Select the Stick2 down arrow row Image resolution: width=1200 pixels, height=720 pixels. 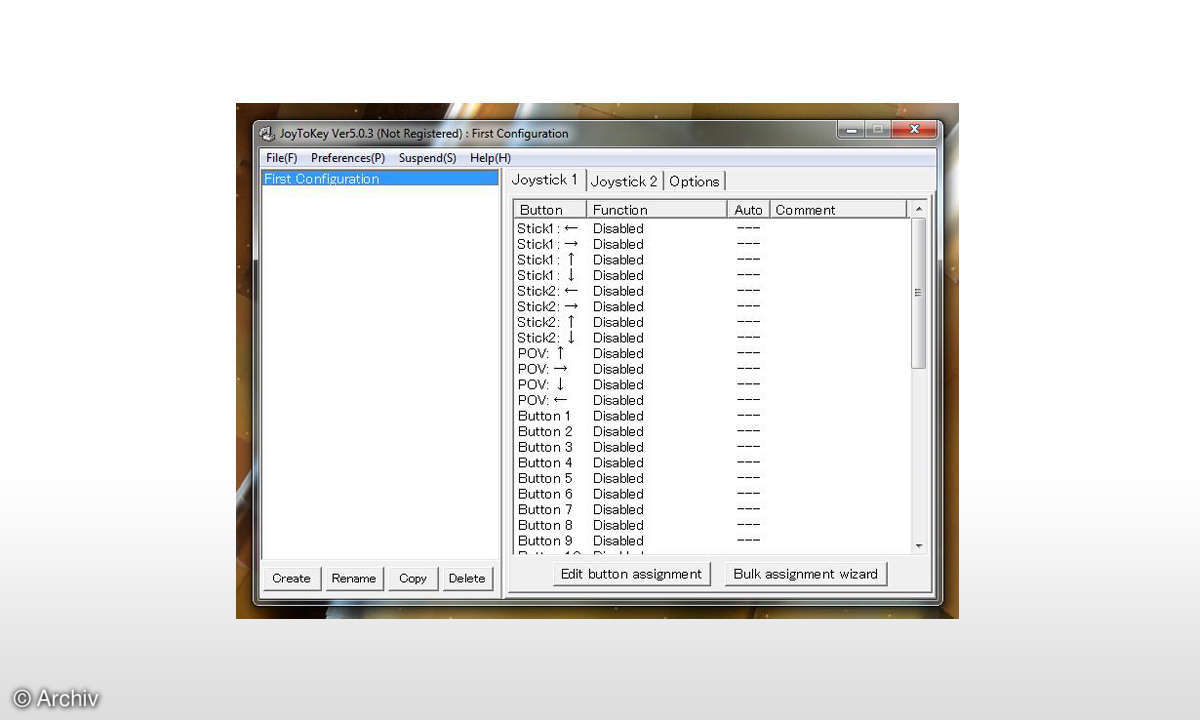pos(712,338)
